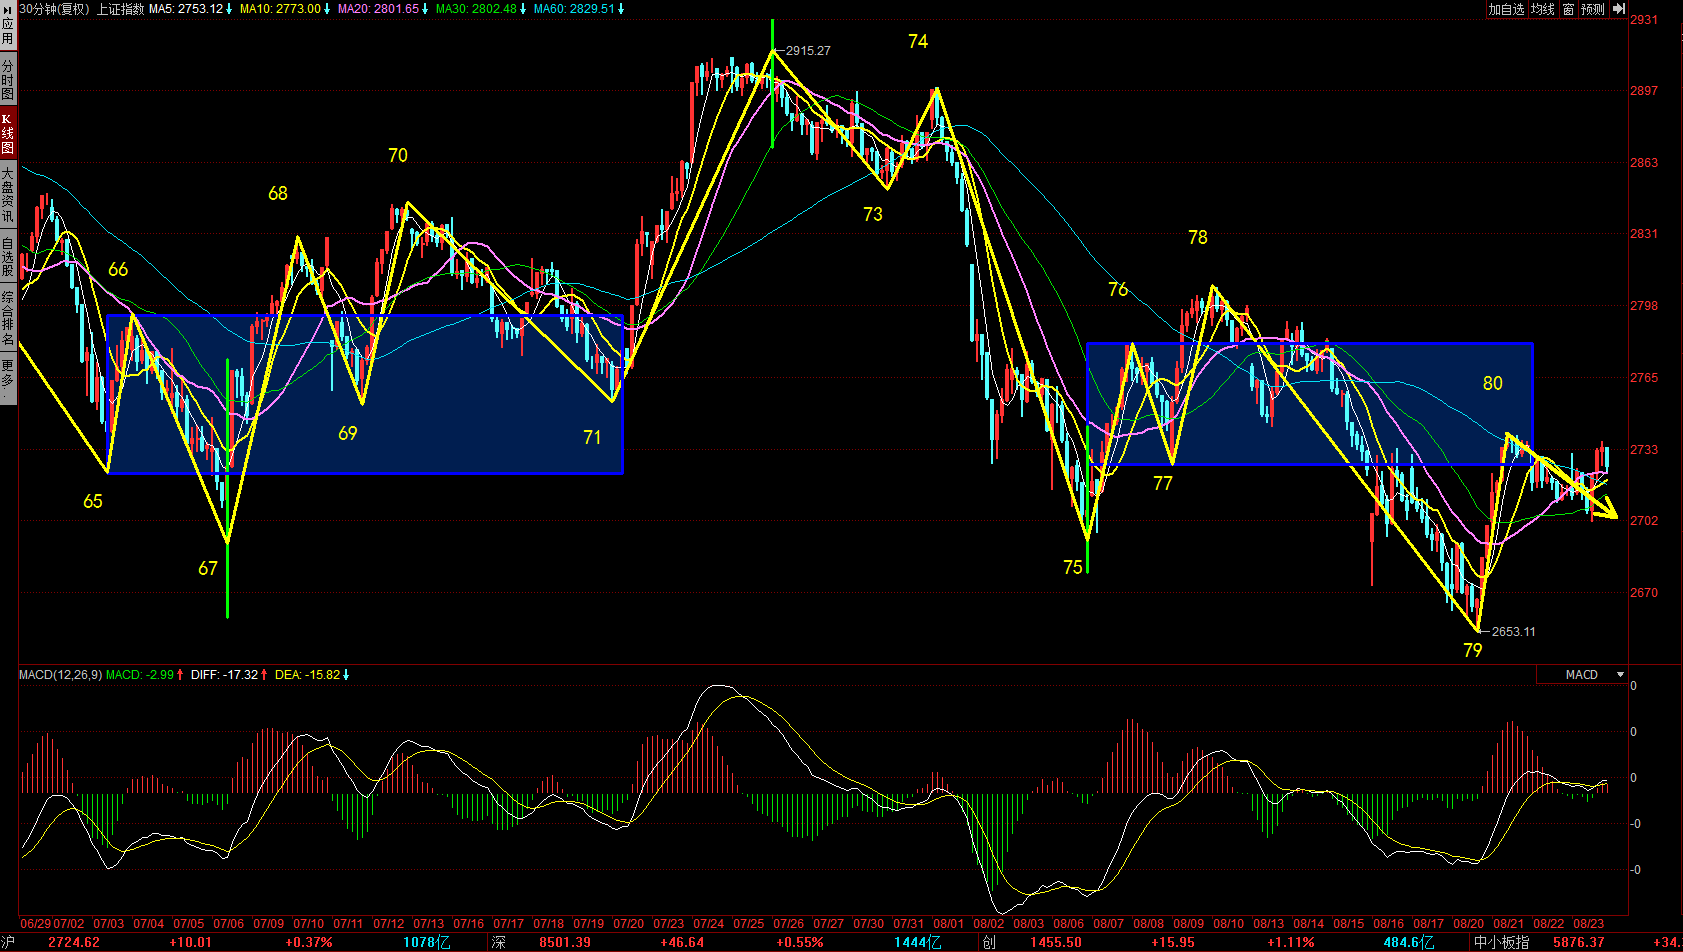This screenshot has height=952, width=1683.
Task: Click the MACD(12,26,9) parameters label
Action: 60,675
